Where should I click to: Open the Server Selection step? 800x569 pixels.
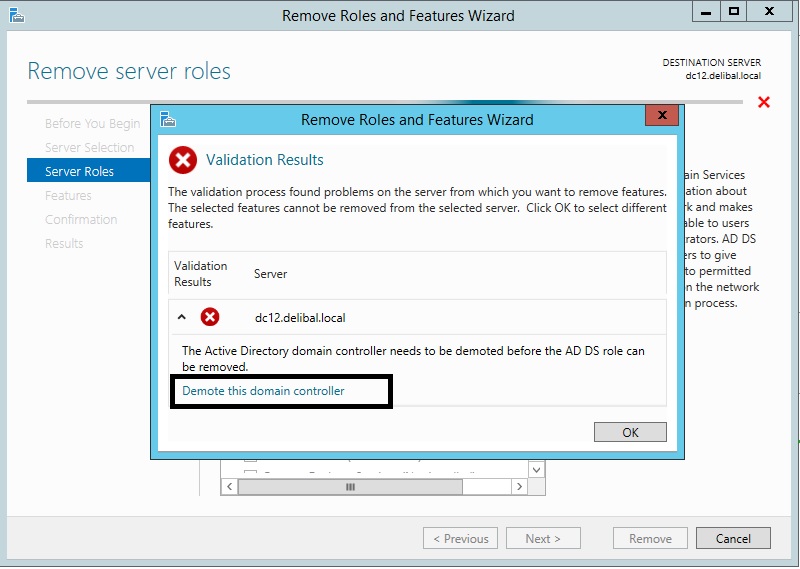coord(89,148)
